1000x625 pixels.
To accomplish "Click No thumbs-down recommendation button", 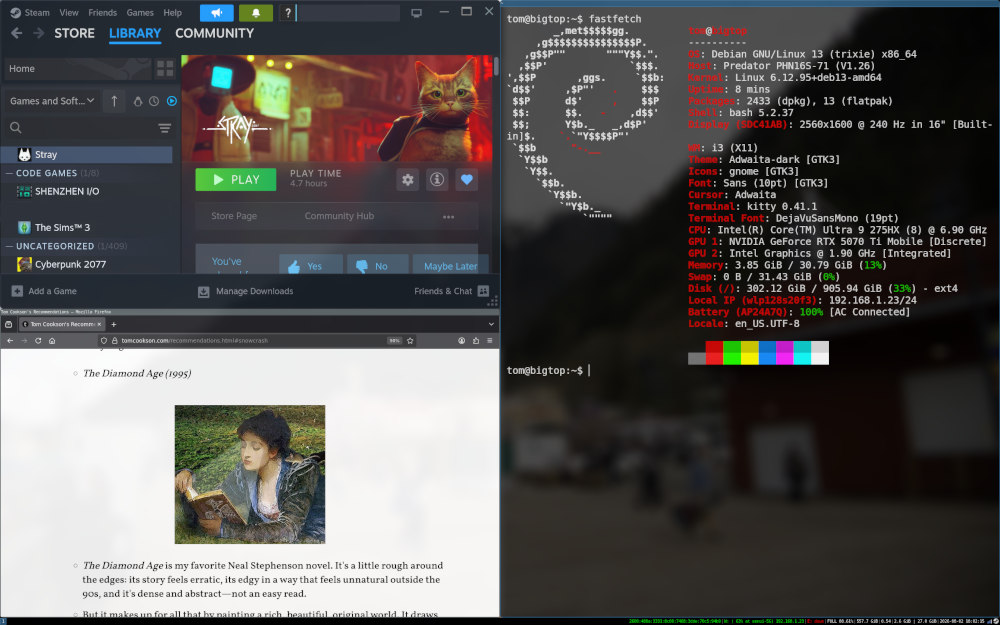I will click(x=378, y=265).
